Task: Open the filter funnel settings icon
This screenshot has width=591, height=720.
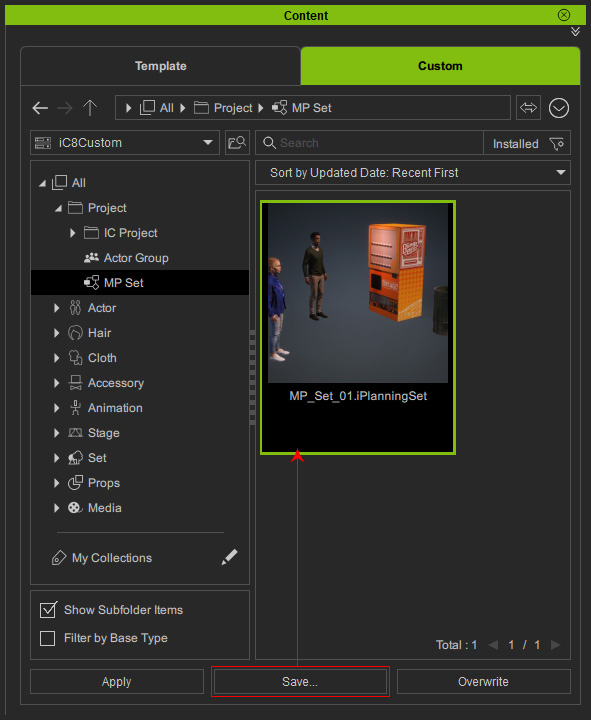Action: [x=557, y=144]
